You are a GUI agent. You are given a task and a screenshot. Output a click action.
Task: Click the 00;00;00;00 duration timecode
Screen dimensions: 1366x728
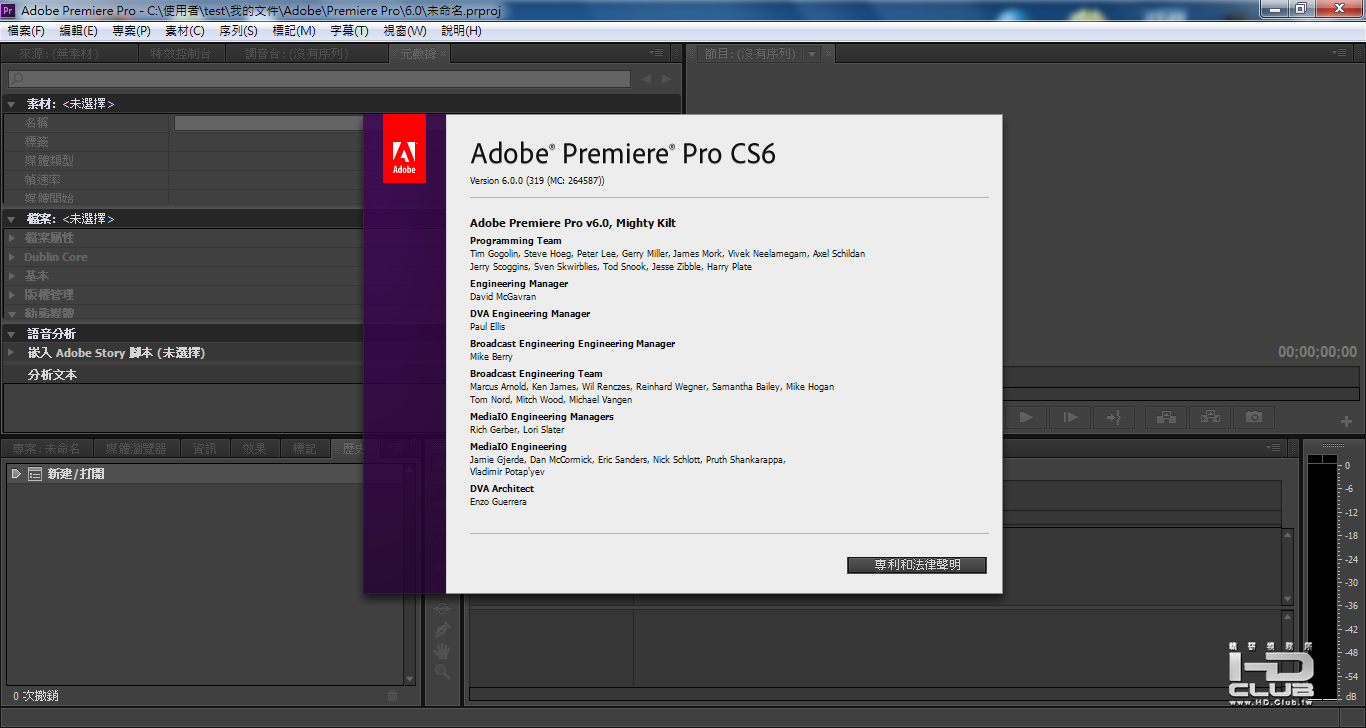1317,352
